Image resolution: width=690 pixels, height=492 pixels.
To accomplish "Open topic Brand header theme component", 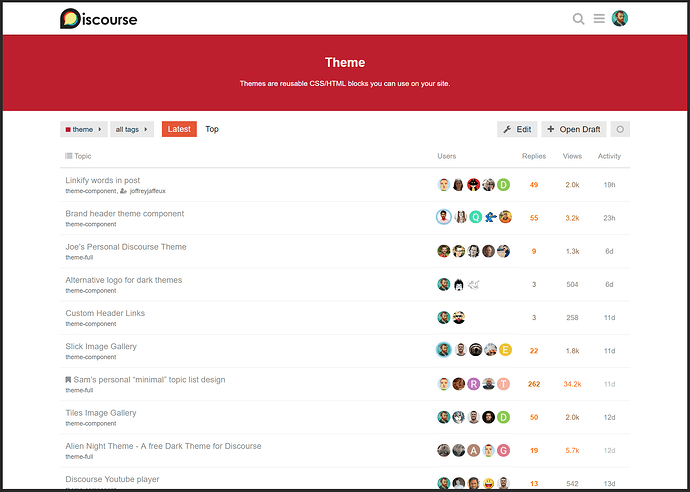I will point(125,213).
